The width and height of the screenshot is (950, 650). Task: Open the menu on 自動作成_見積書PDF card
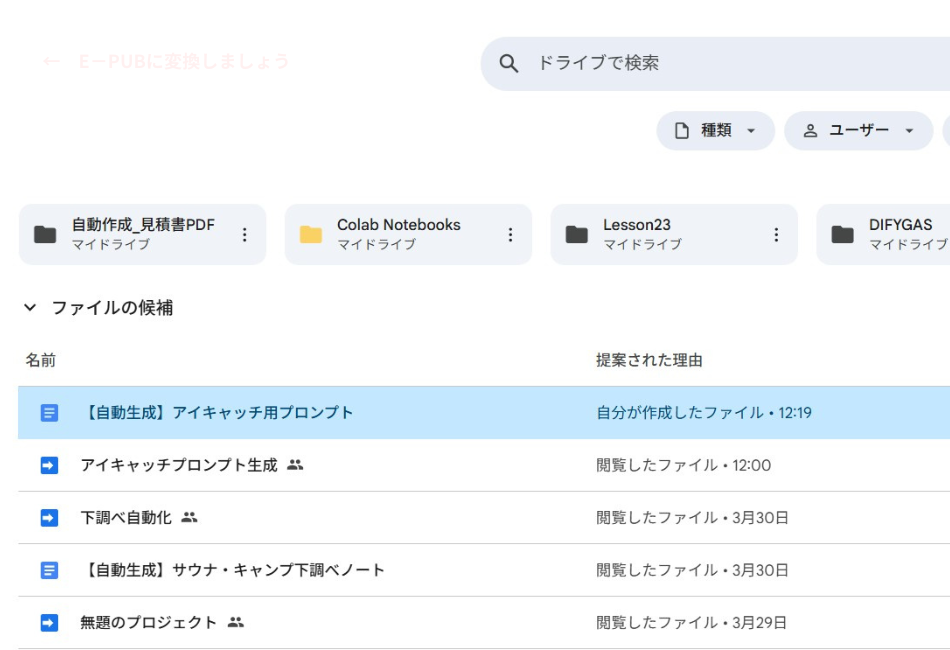[x=245, y=233]
